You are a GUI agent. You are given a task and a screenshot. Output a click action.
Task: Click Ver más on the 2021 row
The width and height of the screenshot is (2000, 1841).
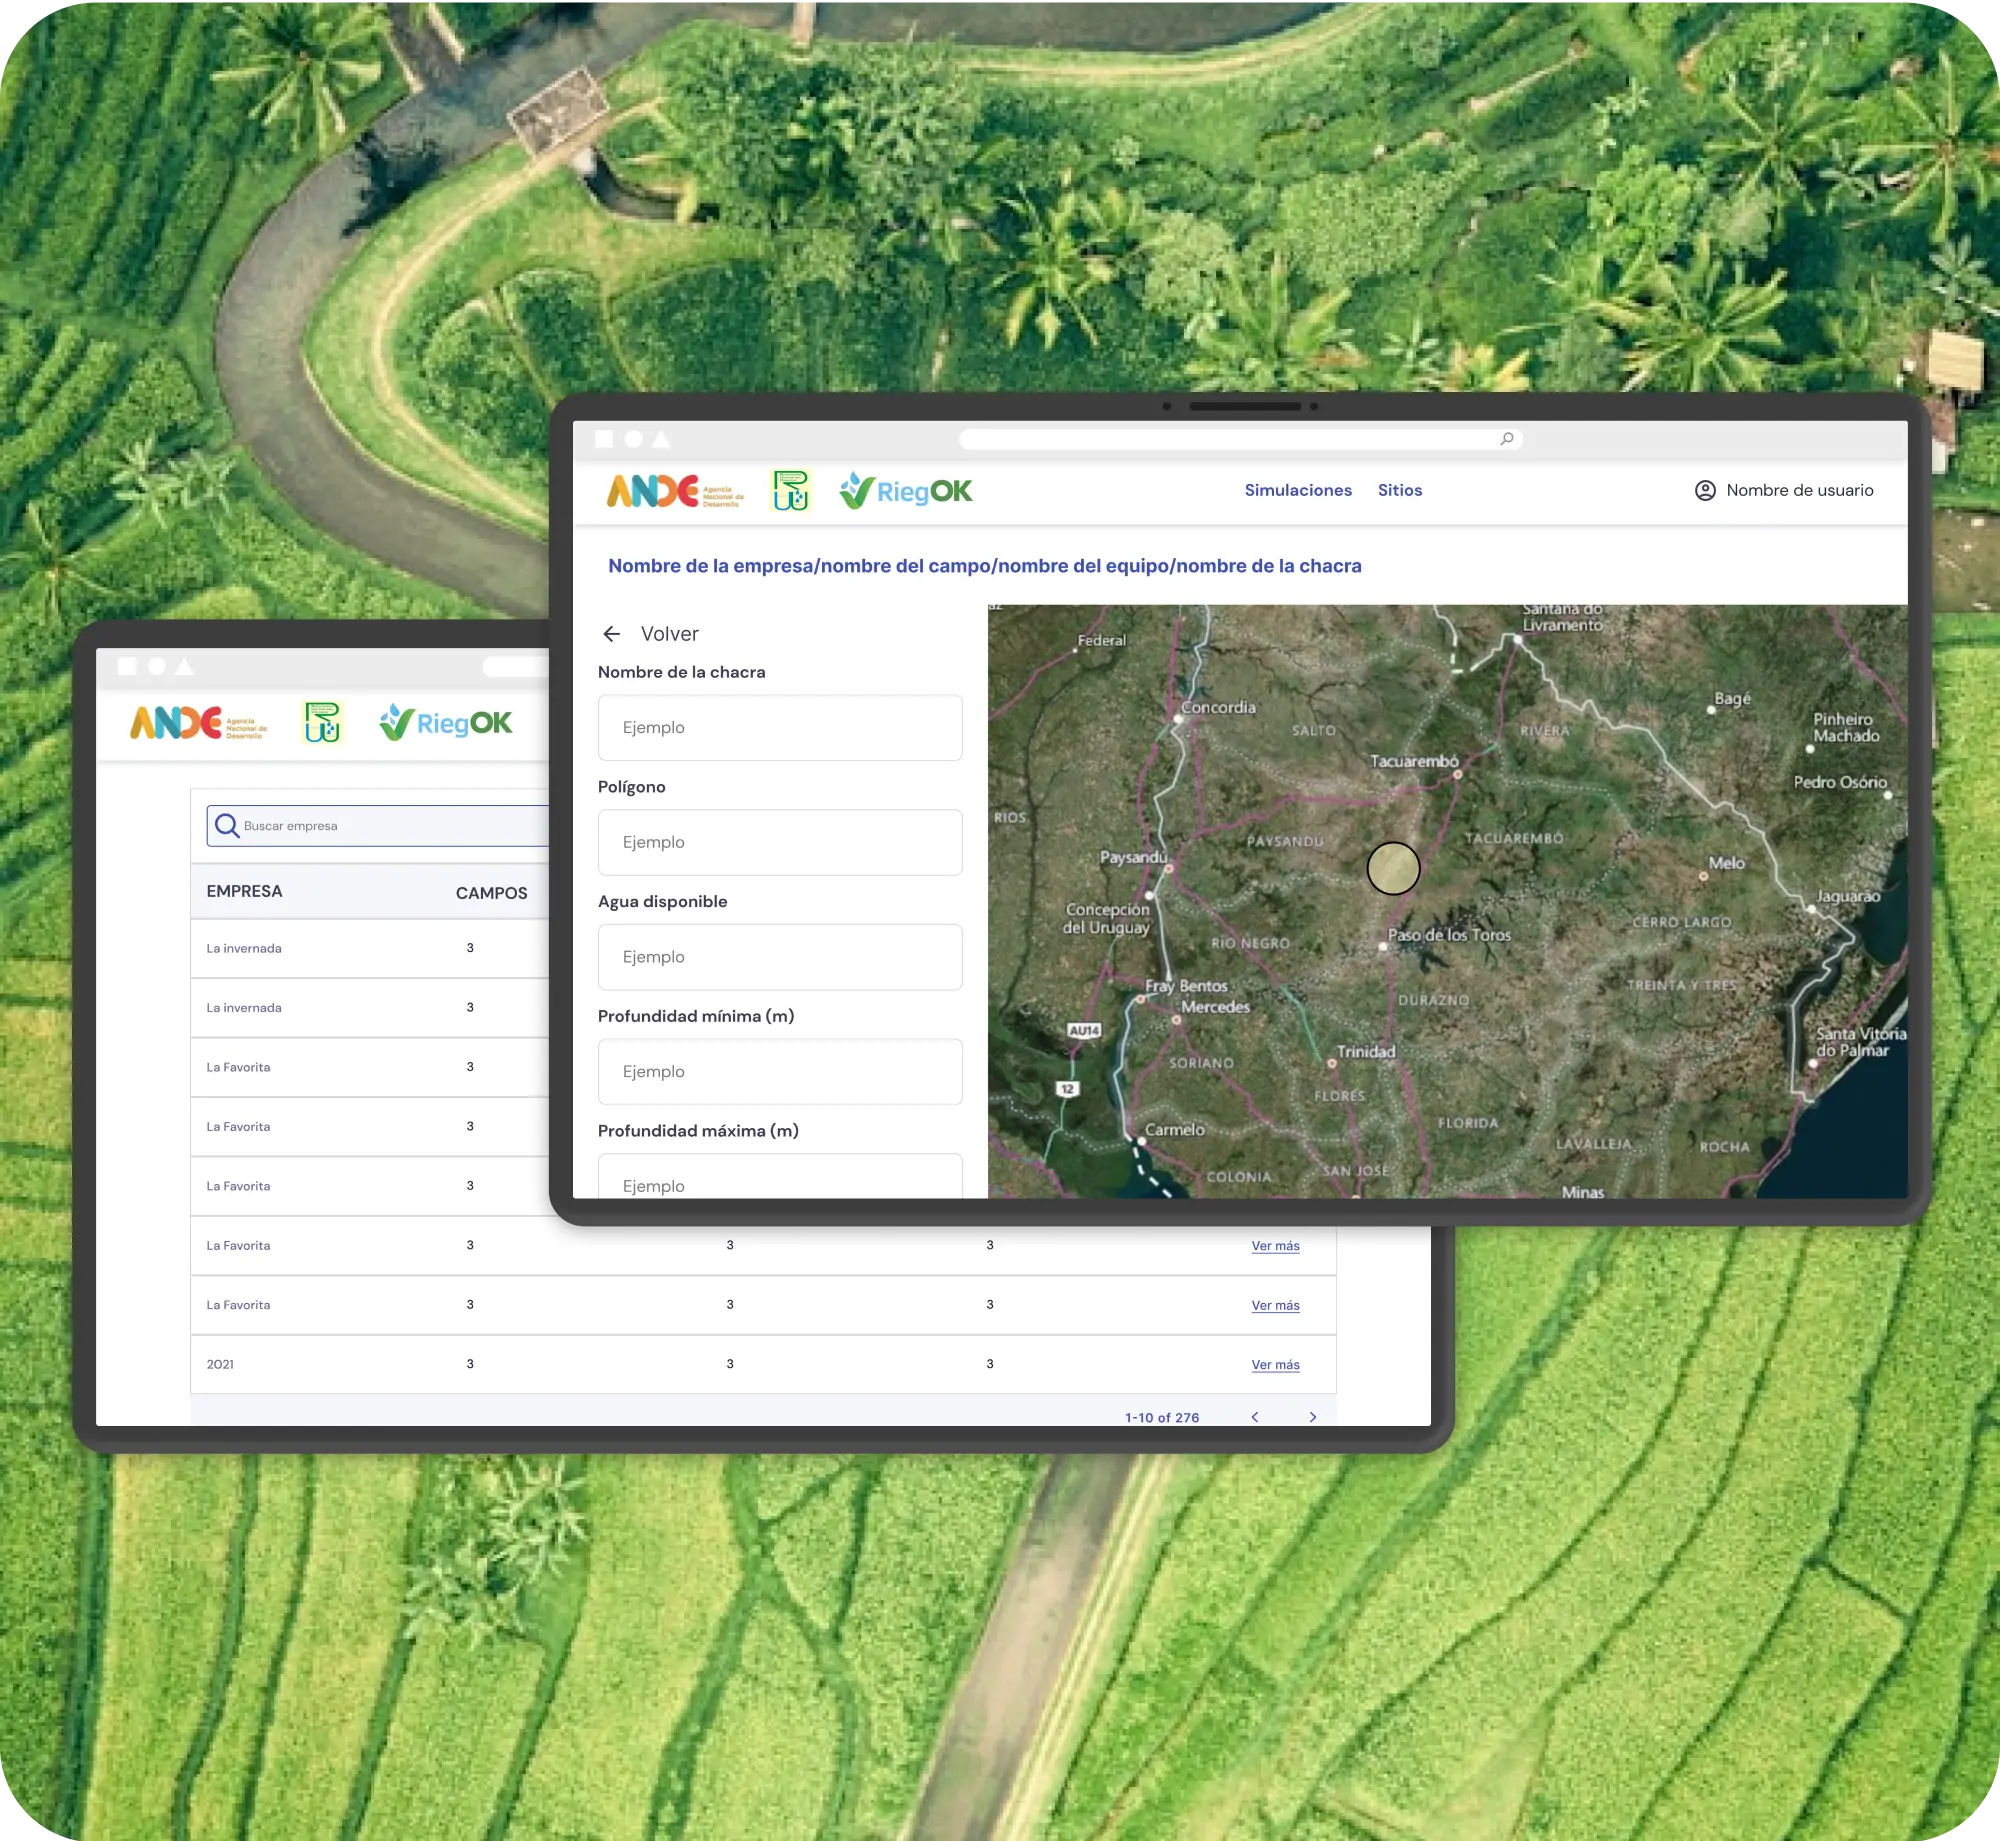pyautogui.click(x=1275, y=1364)
